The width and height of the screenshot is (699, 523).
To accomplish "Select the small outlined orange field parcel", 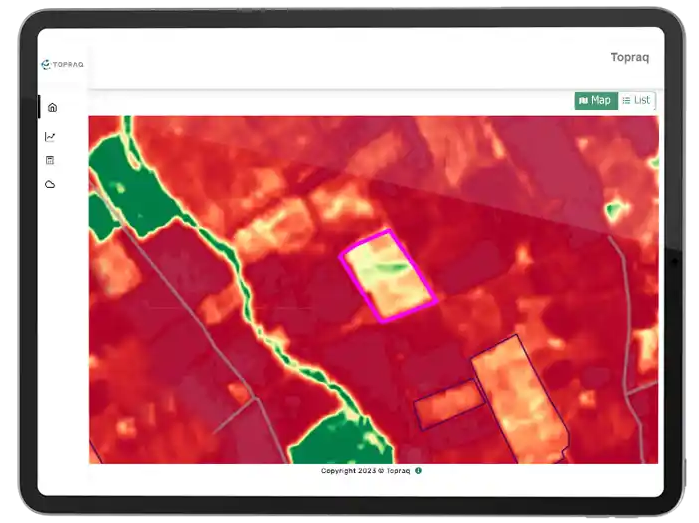I will (448, 403).
